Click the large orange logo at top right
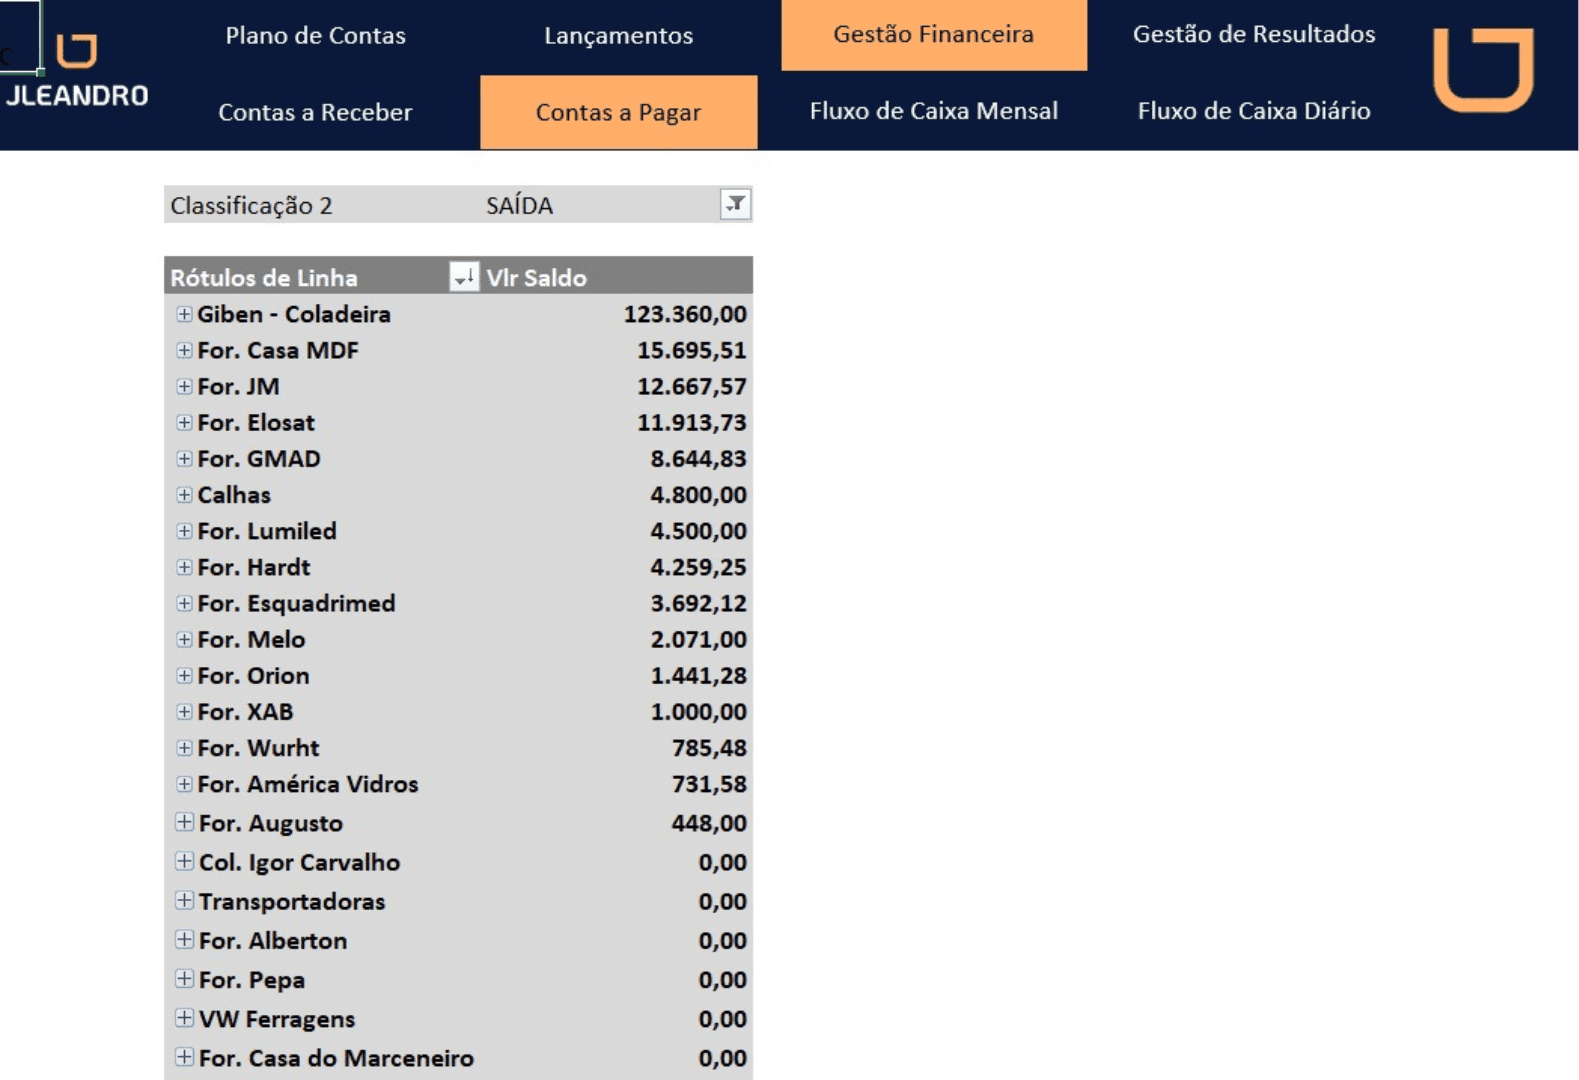The width and height of the screenshot is (1579, 1080). 1483,70
